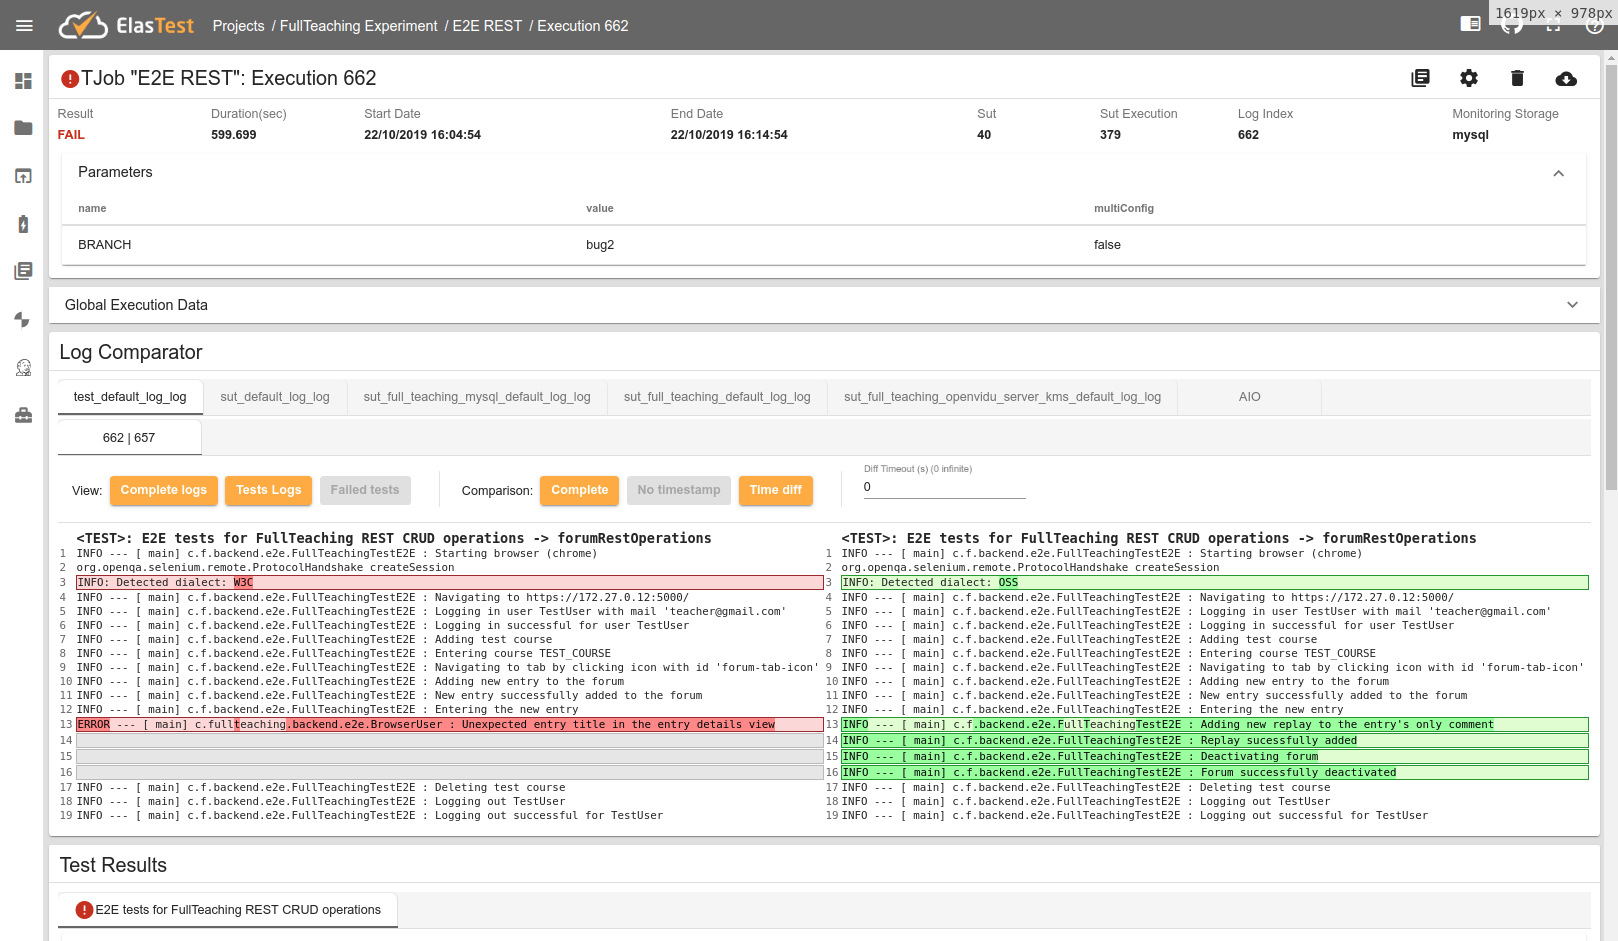The width and height of the screenshot is (1618, 941).
Task: Open the Projects folder icon in sidebar
Action: 23,128
